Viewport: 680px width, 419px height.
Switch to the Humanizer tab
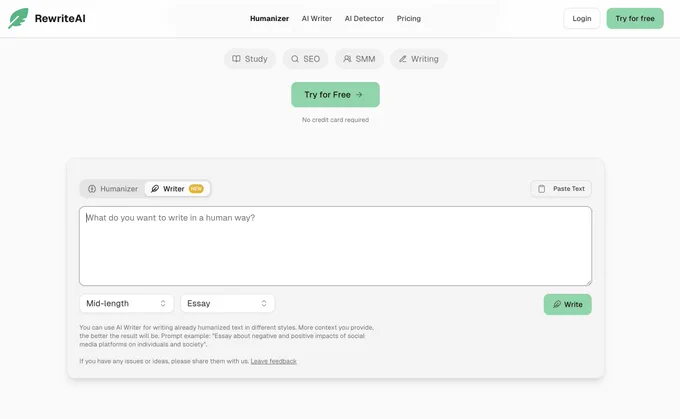tap(113, 189)
